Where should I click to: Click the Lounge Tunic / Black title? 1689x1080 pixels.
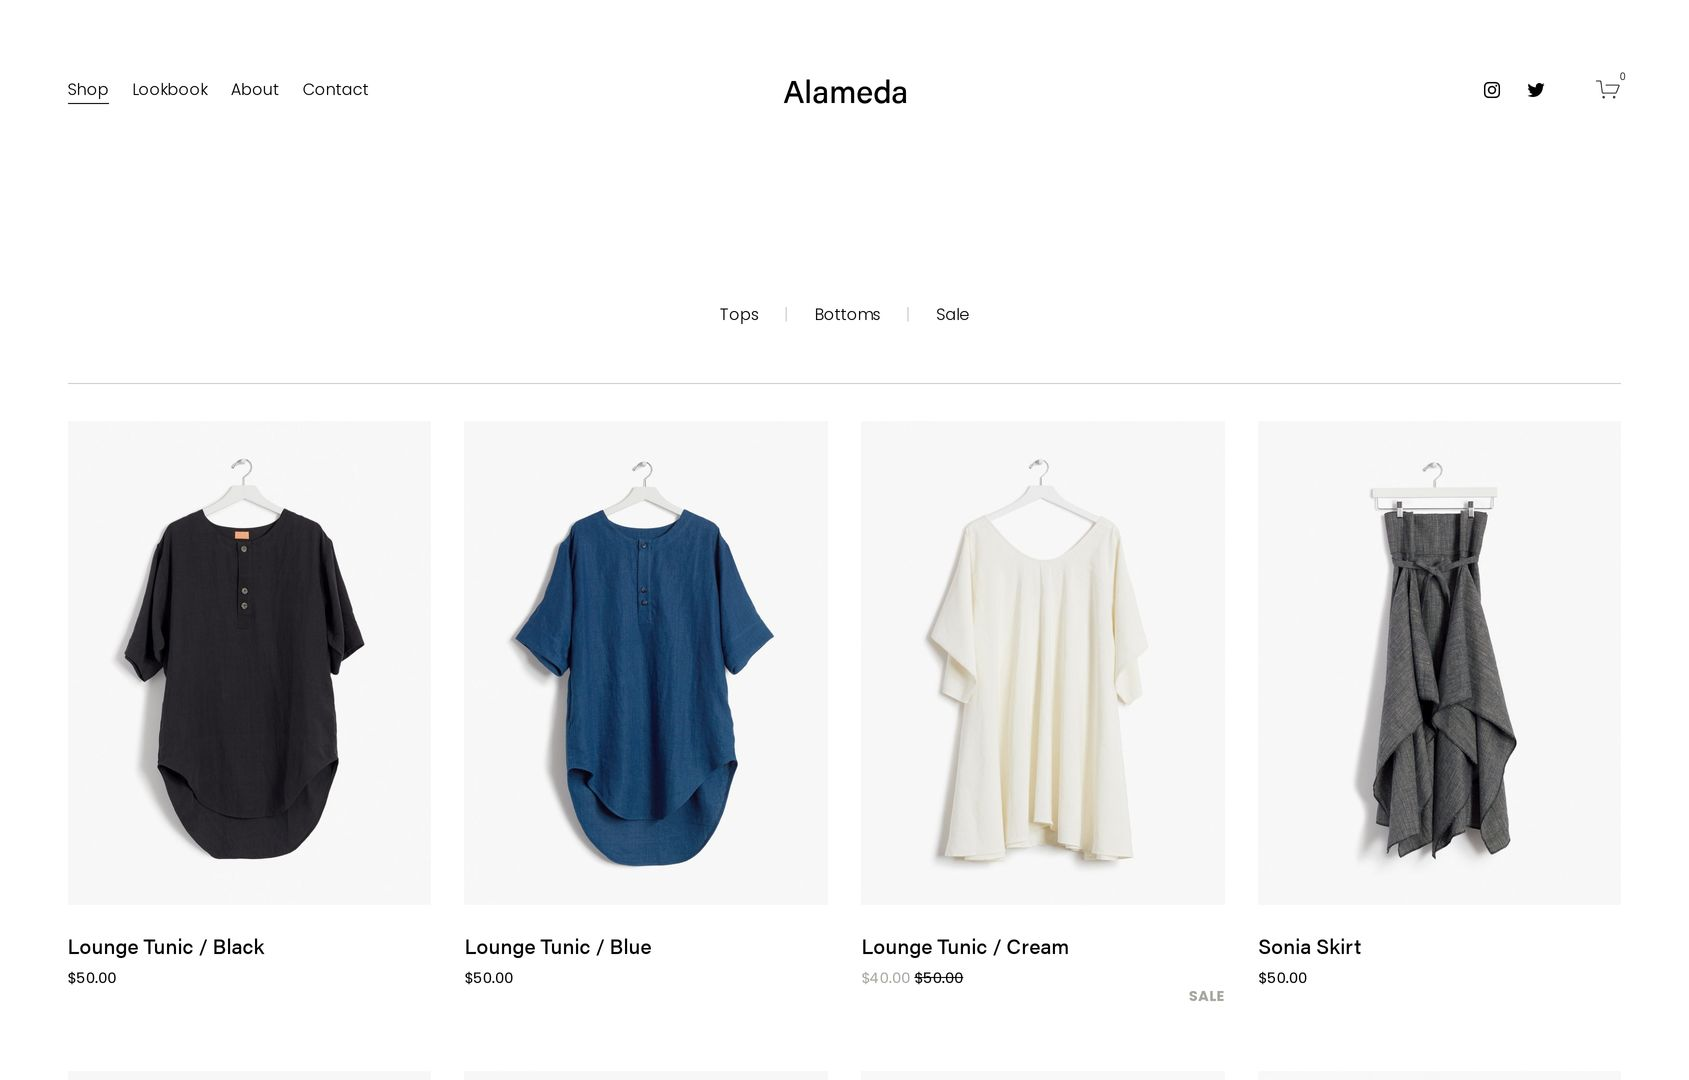tap(166, 947)
